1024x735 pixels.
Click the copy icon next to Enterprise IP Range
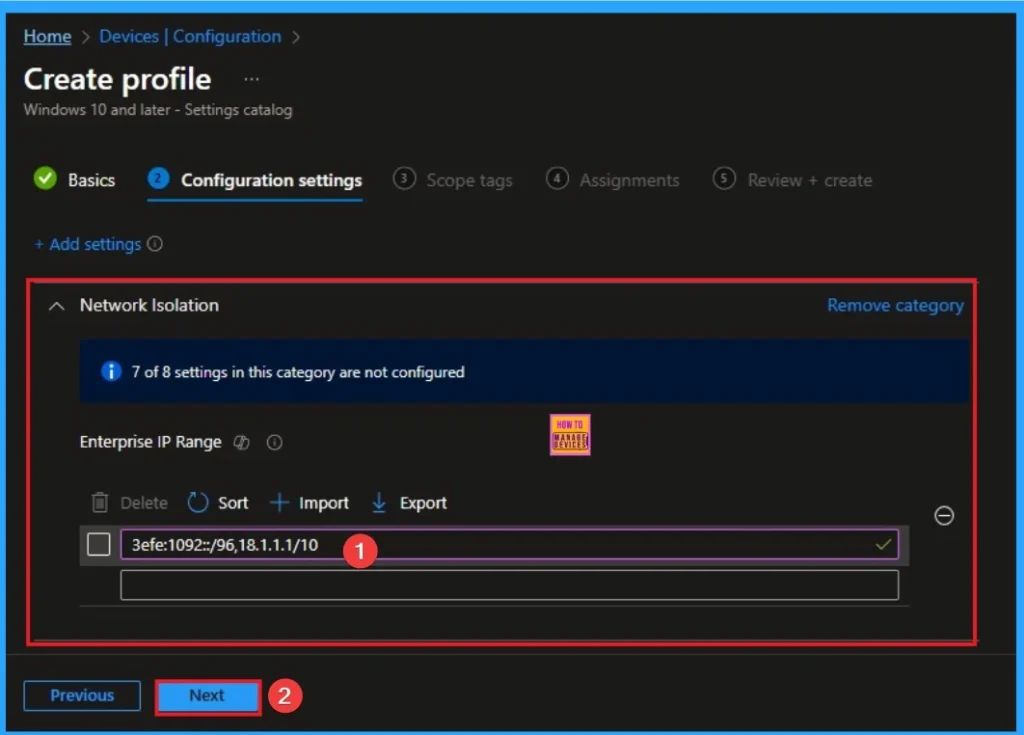241,442
